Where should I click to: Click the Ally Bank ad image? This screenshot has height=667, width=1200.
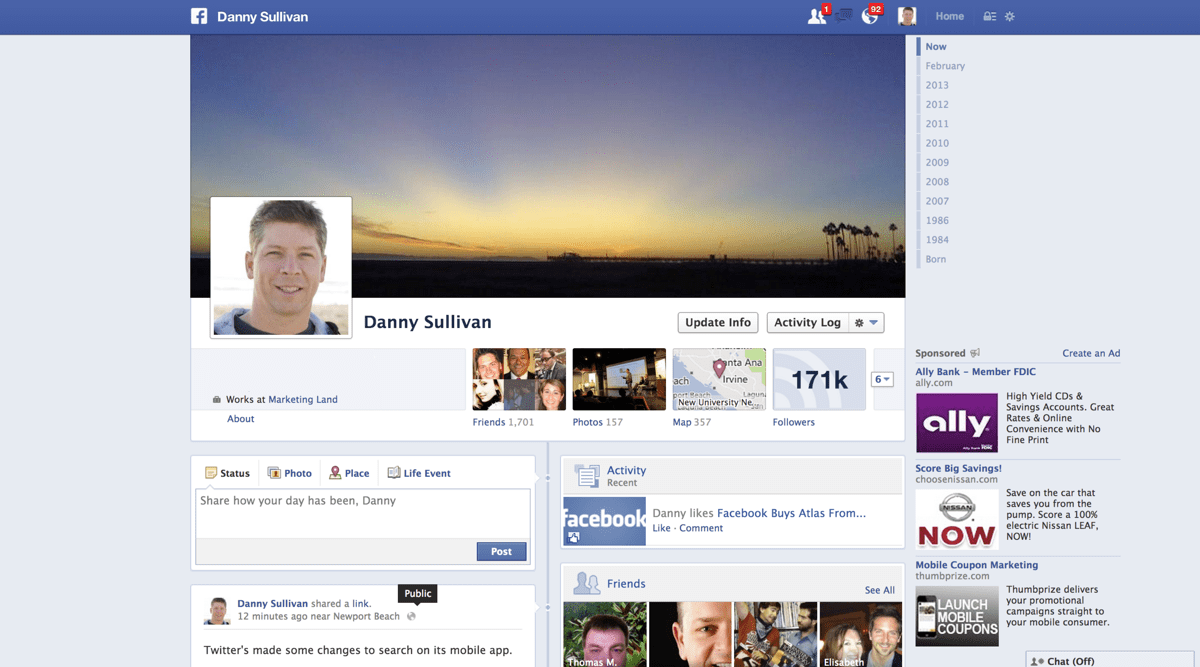point(957,422)
